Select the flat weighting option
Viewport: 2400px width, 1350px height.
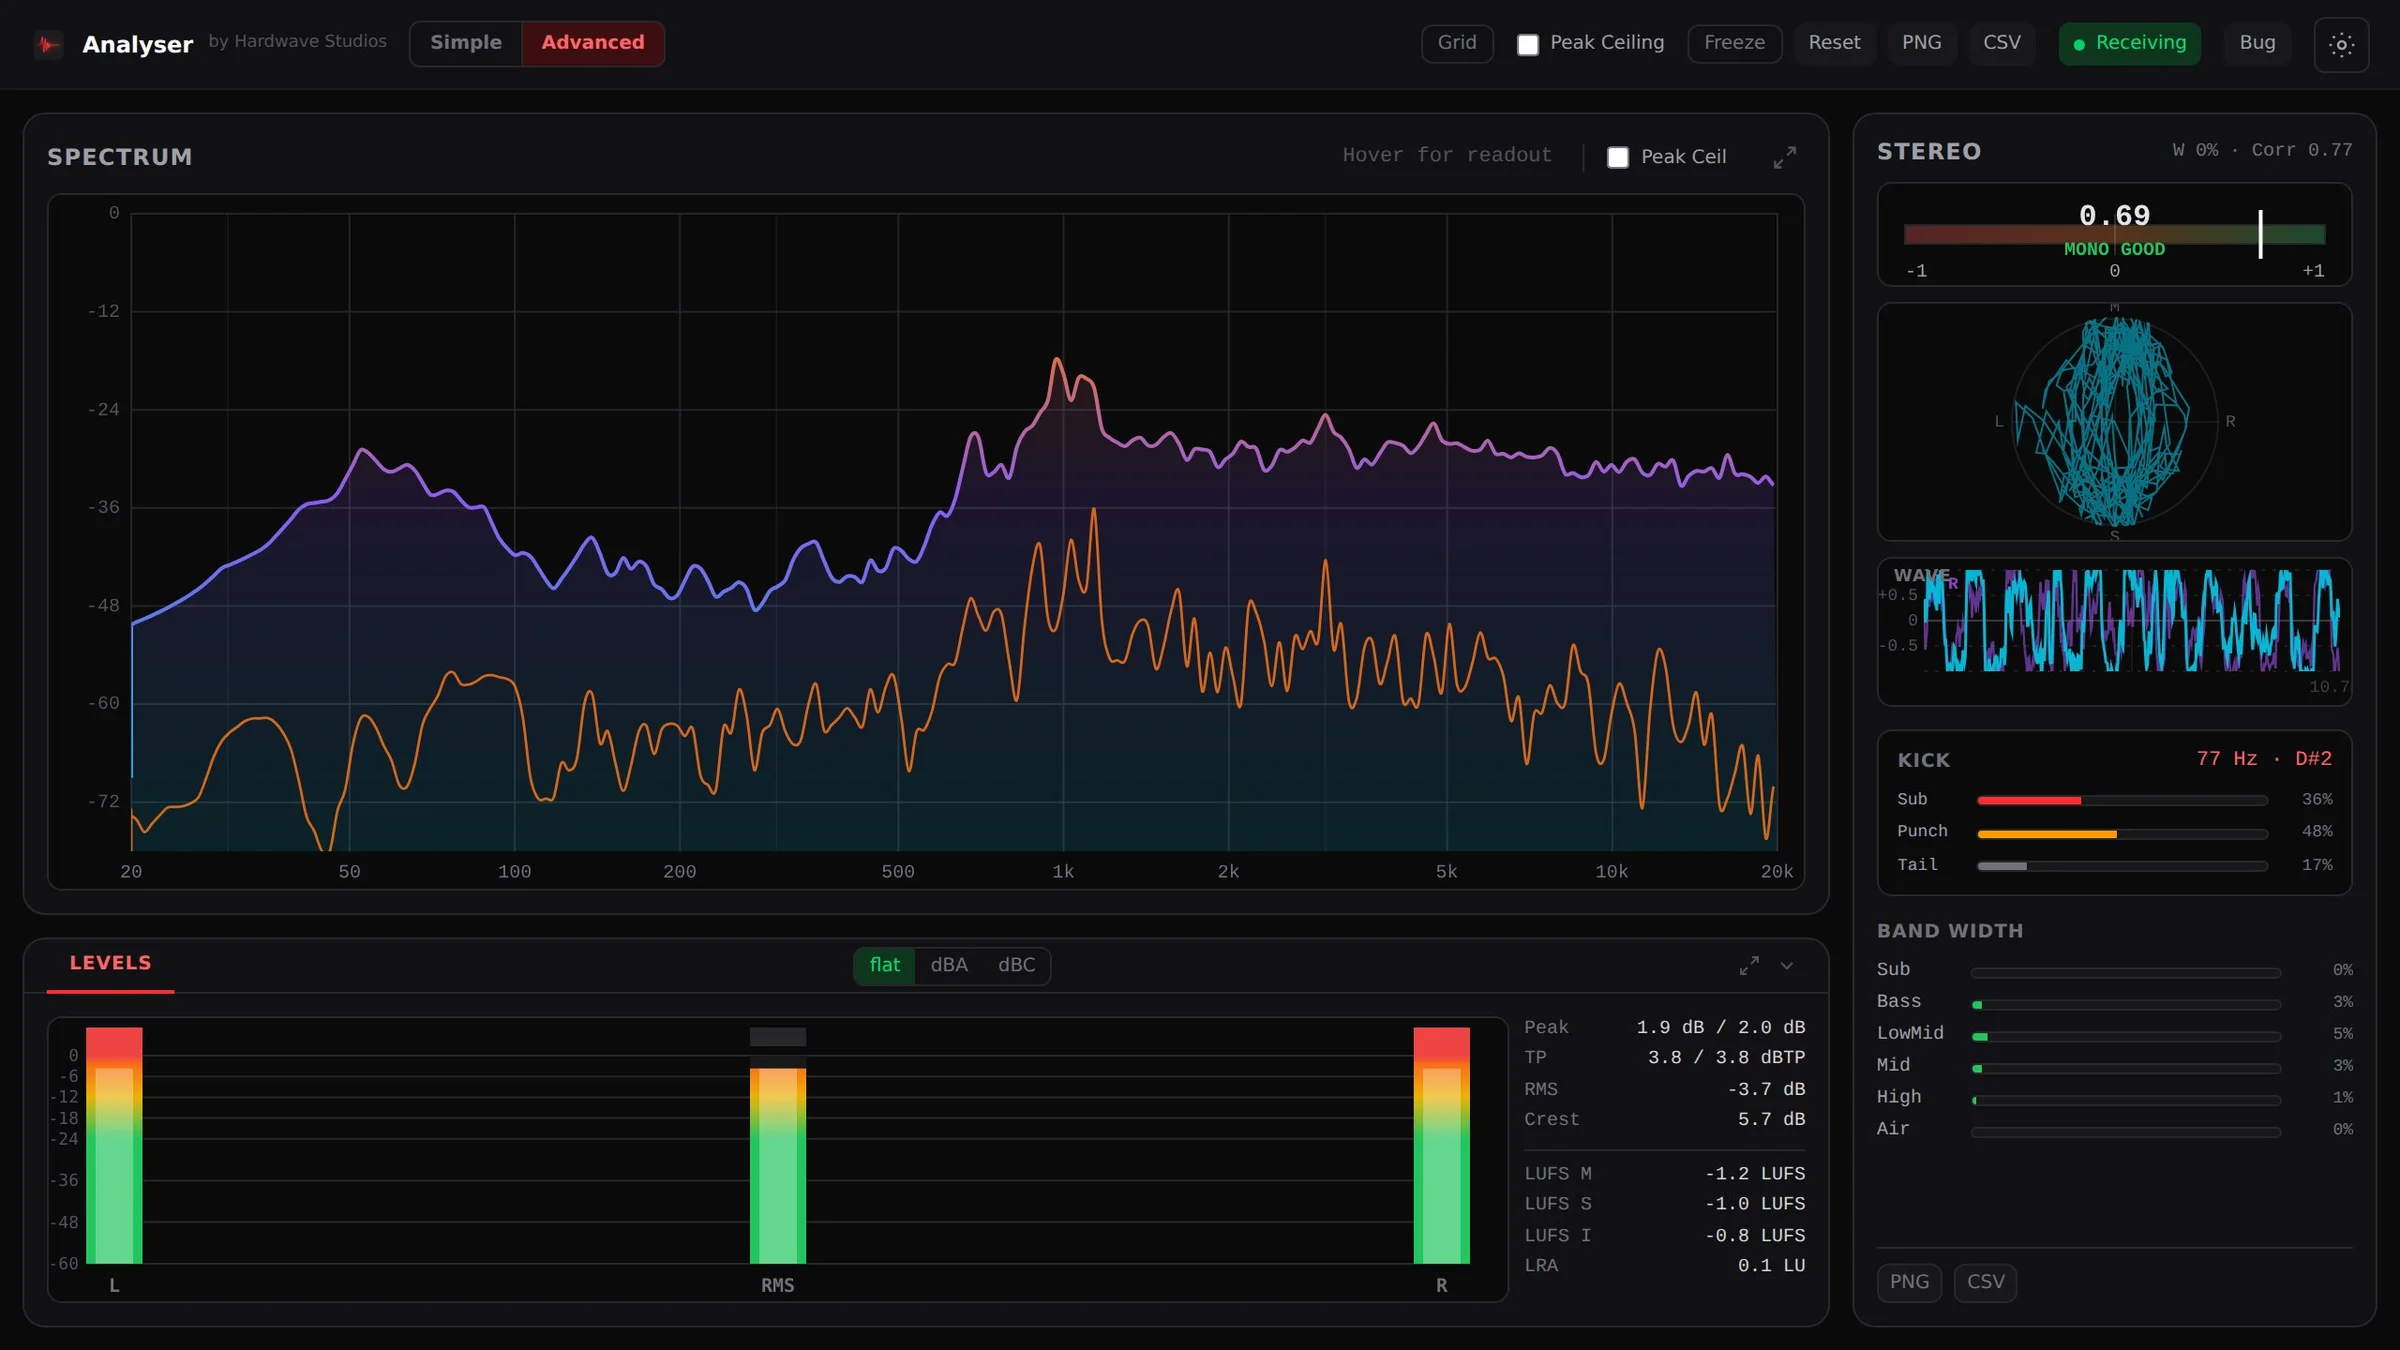(x=884, y=965)
